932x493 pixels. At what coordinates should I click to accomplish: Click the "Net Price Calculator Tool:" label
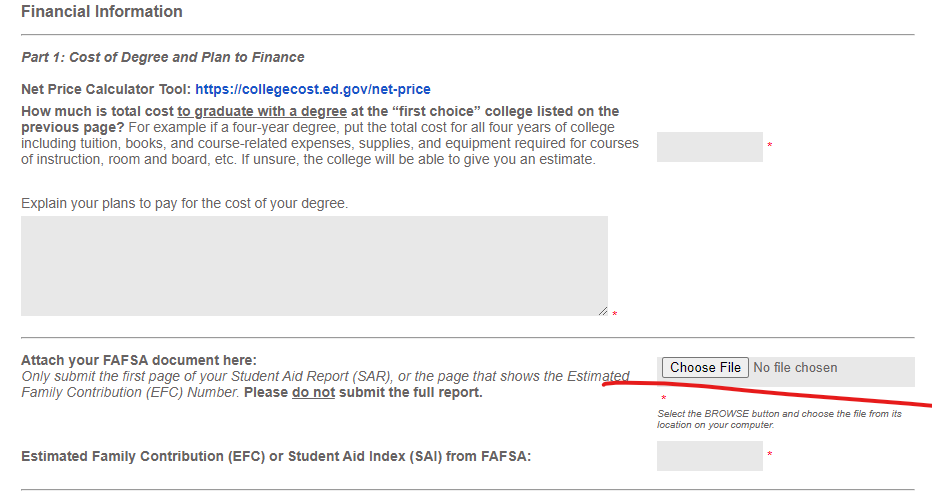pos(106,90)
